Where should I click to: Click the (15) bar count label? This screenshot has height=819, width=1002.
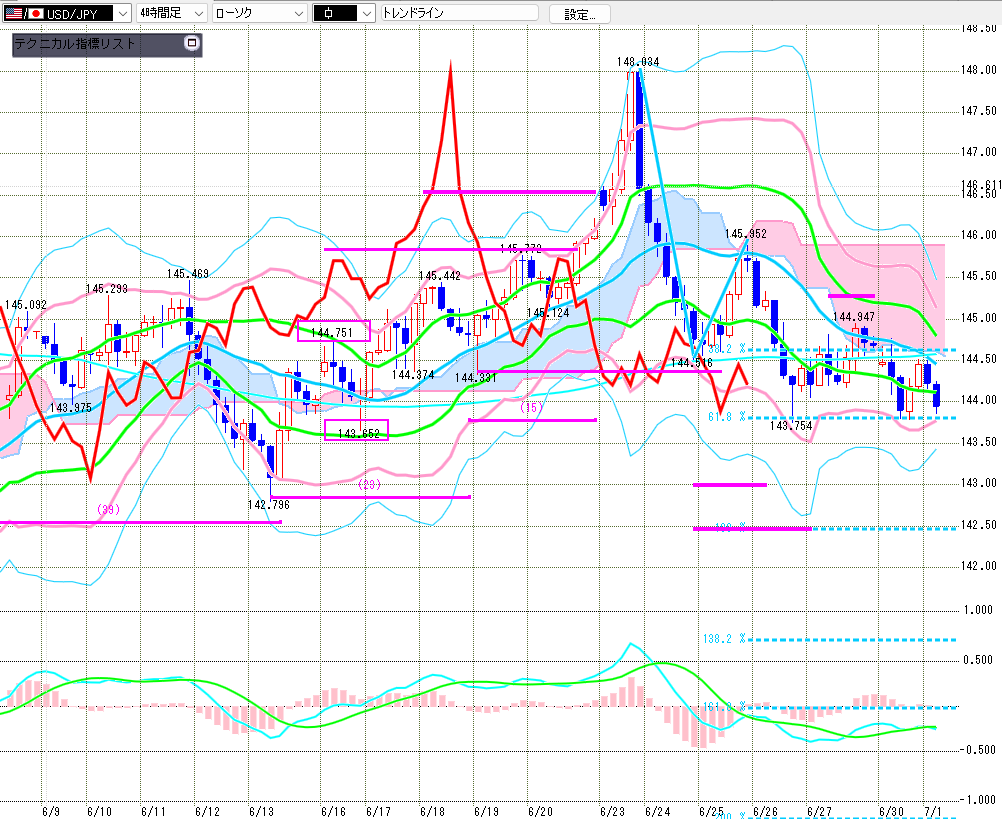(531, 407)
